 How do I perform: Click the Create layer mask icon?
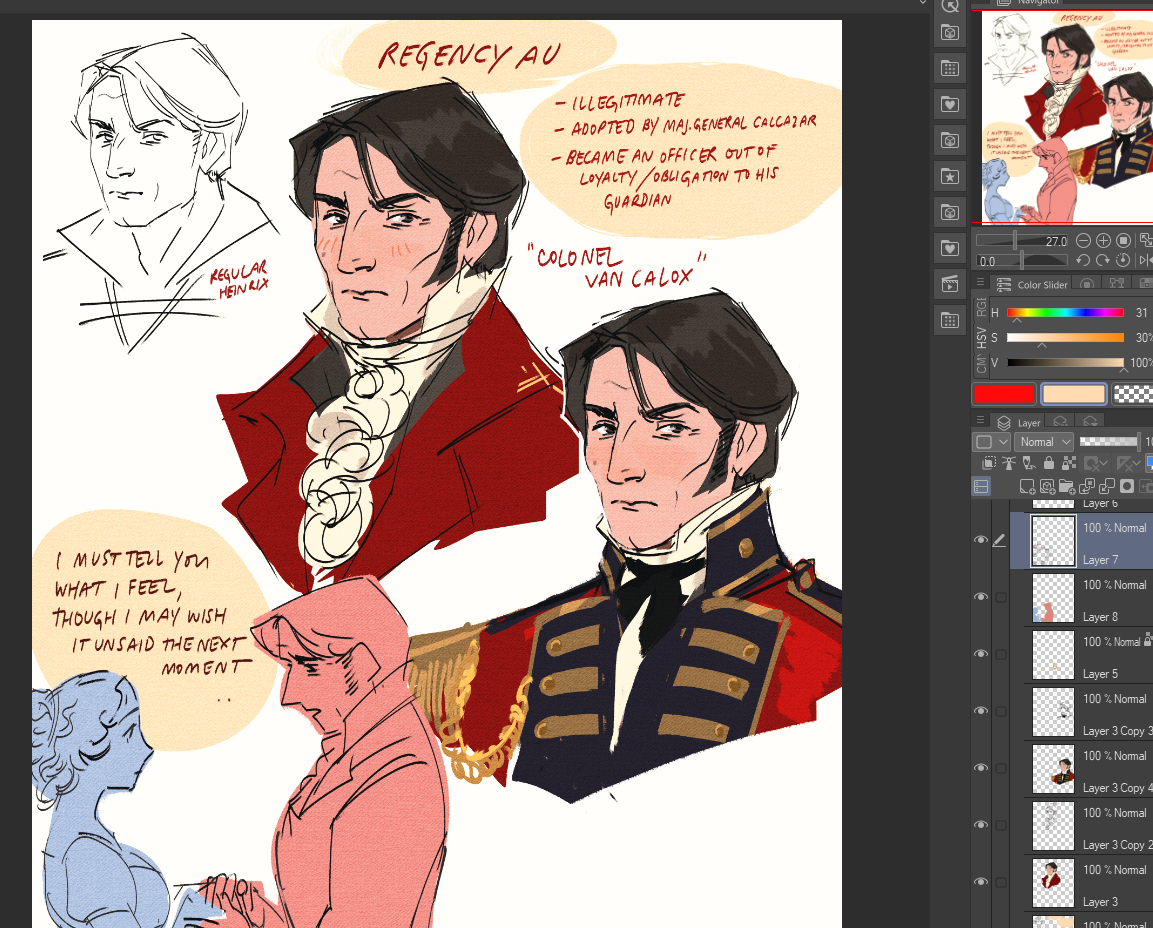tap(1127, 487)
